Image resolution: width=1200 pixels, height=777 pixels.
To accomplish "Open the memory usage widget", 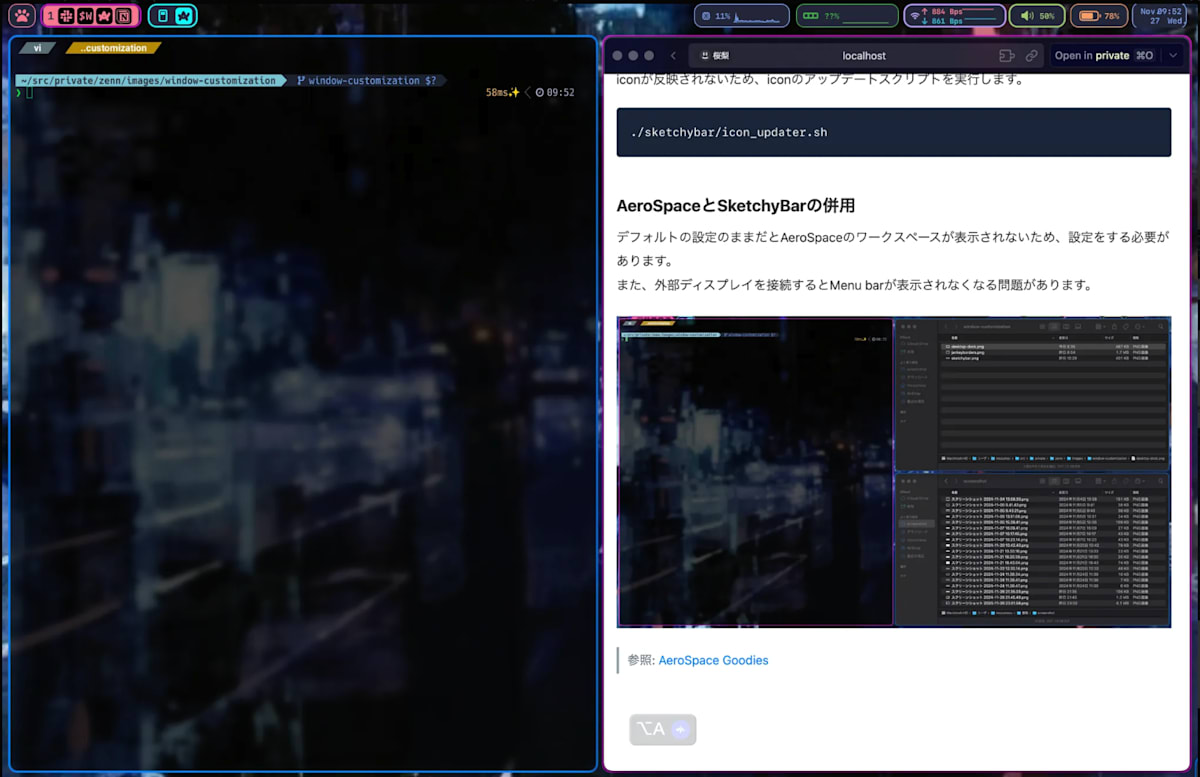I will (x=847, y=16).
